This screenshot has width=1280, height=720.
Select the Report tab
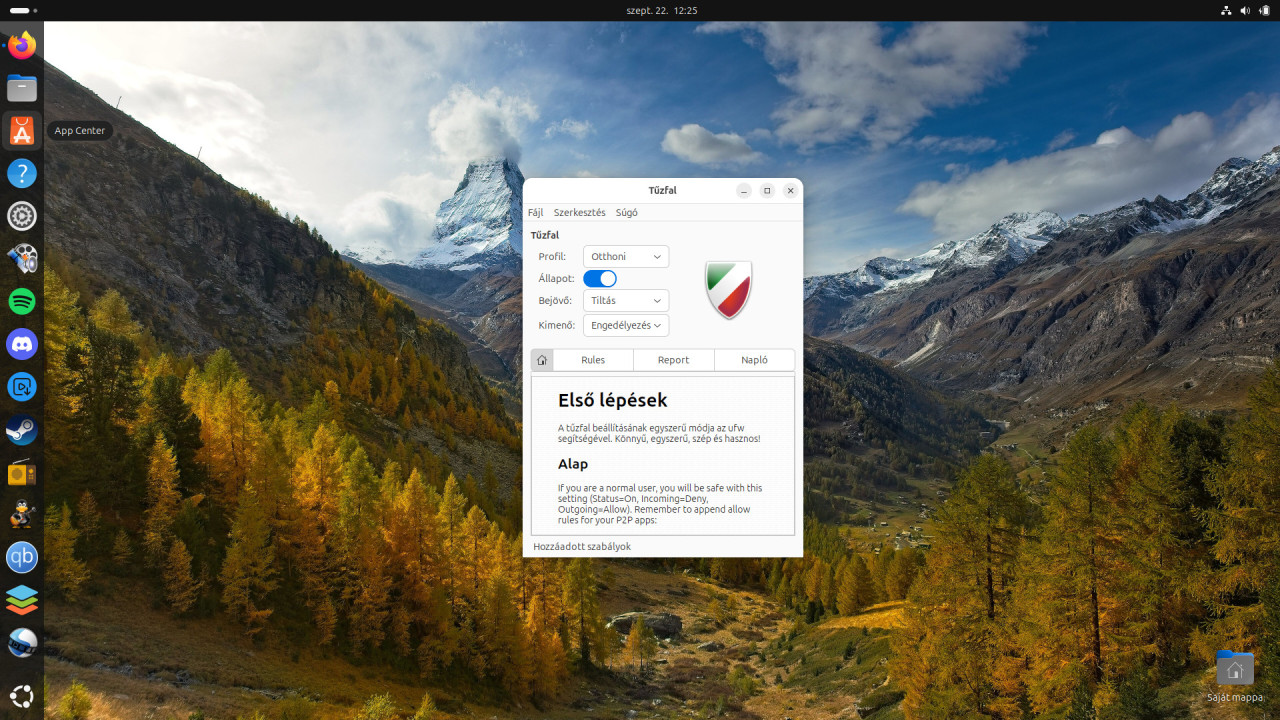coord(673,360)
